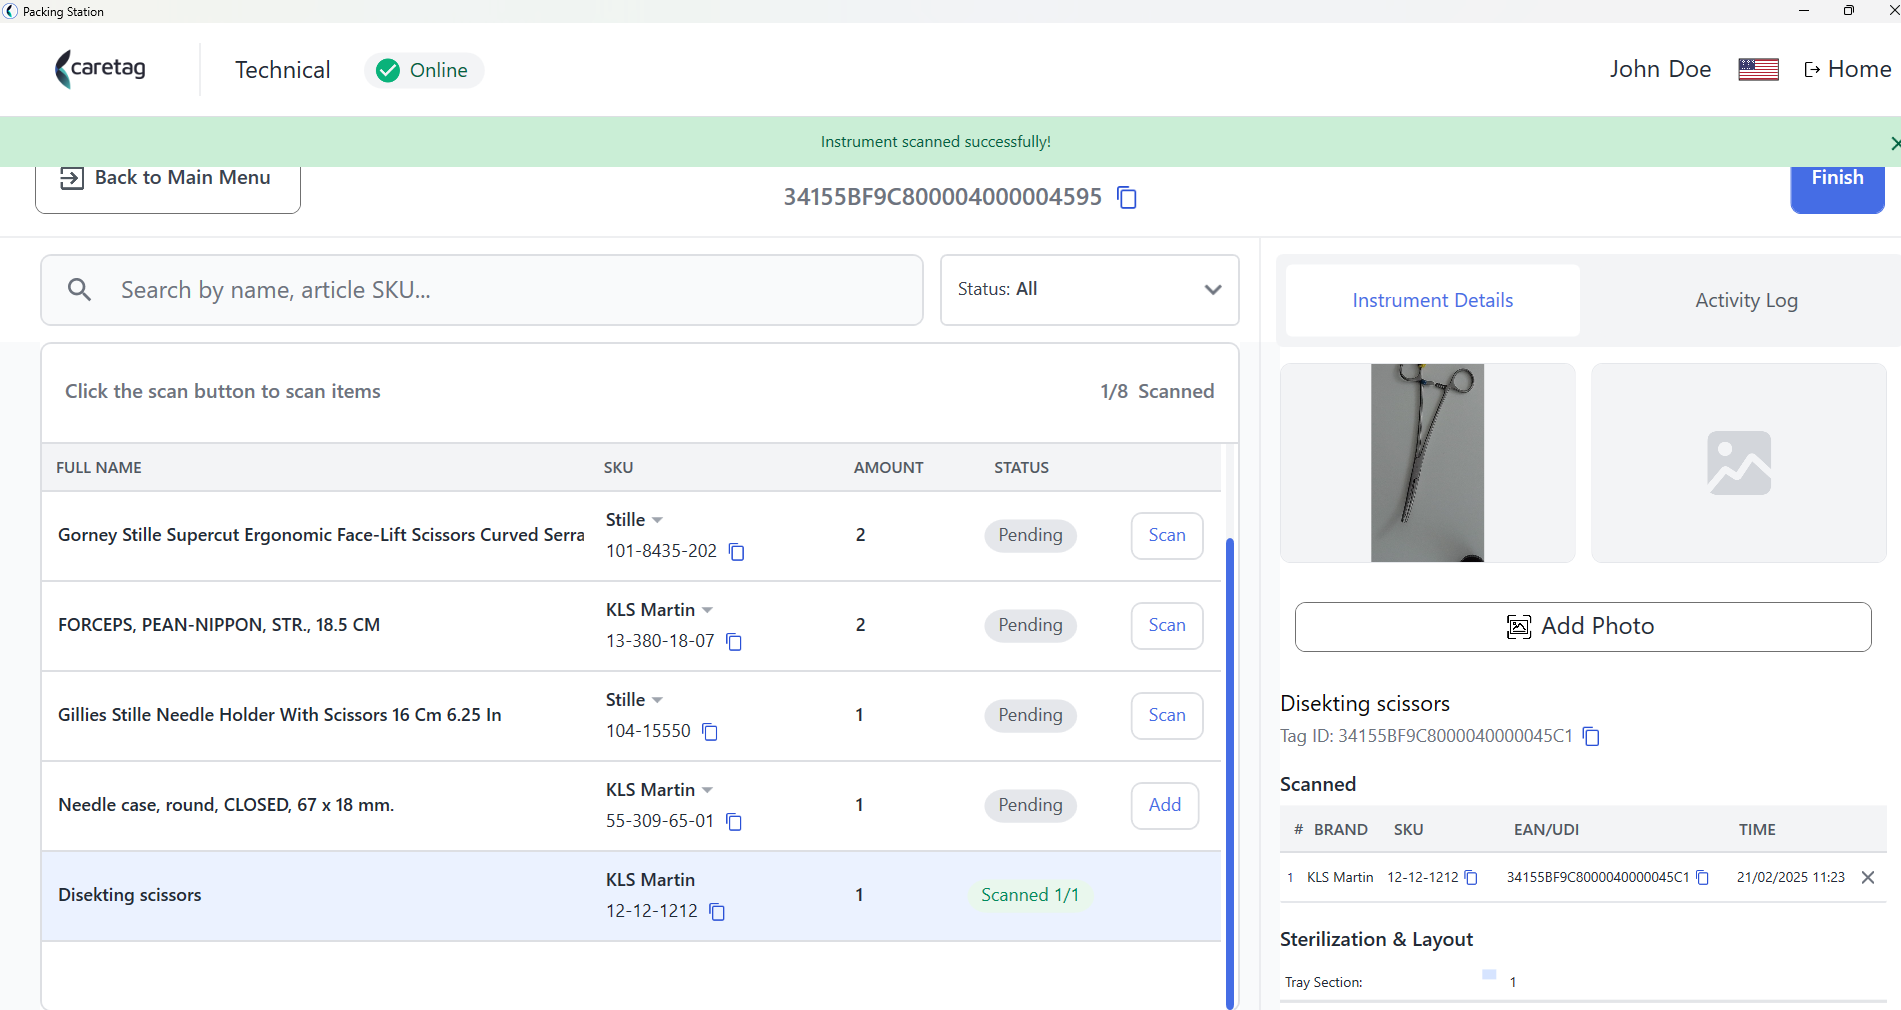Open the scissors instrument photo thumbnail
1901x1010 pixels.
pos(1427,463)
